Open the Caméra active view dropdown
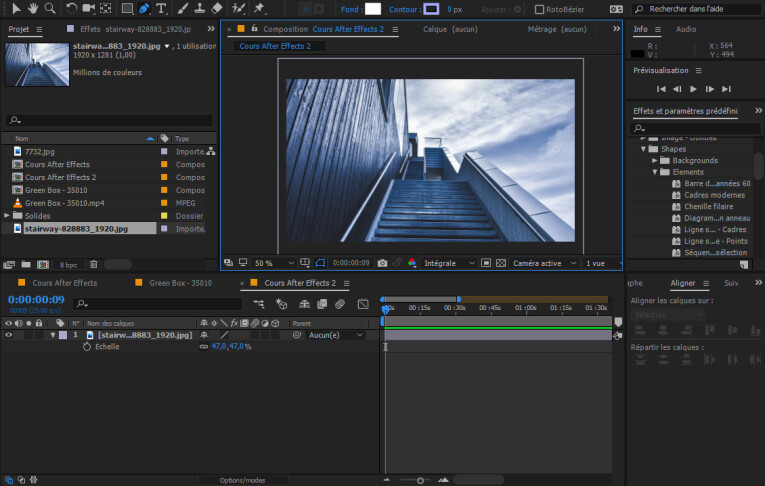 click(544, 263)
